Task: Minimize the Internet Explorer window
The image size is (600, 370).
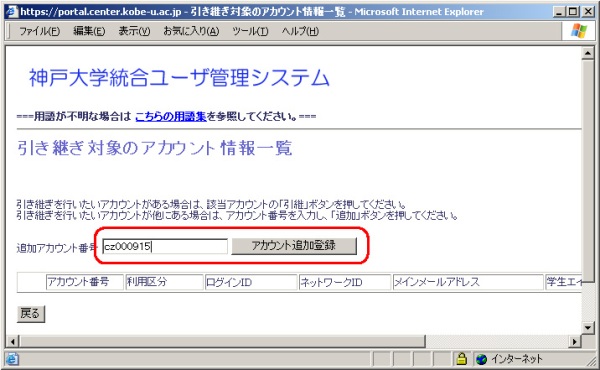Action: pos(560,12)
